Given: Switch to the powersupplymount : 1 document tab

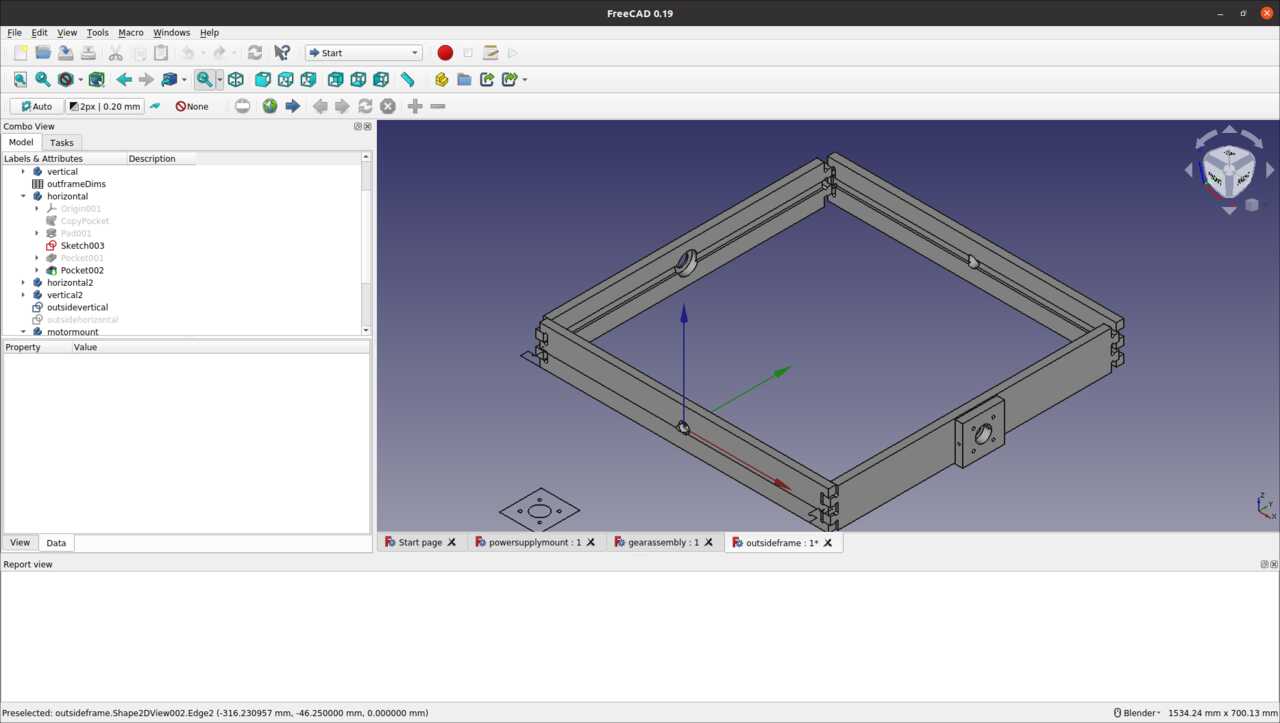Looking at the screenshot, I should pyautogui.click(x=534, y=543).
